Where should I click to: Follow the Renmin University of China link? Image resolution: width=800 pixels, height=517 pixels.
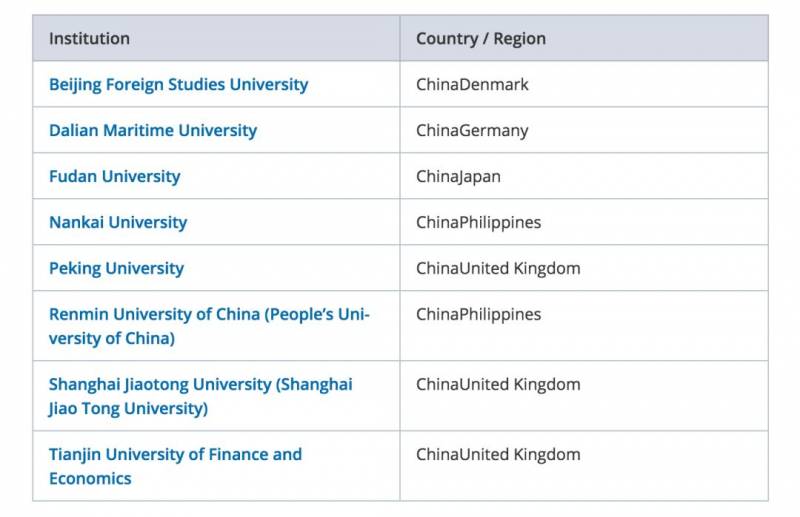pos(209,326)
